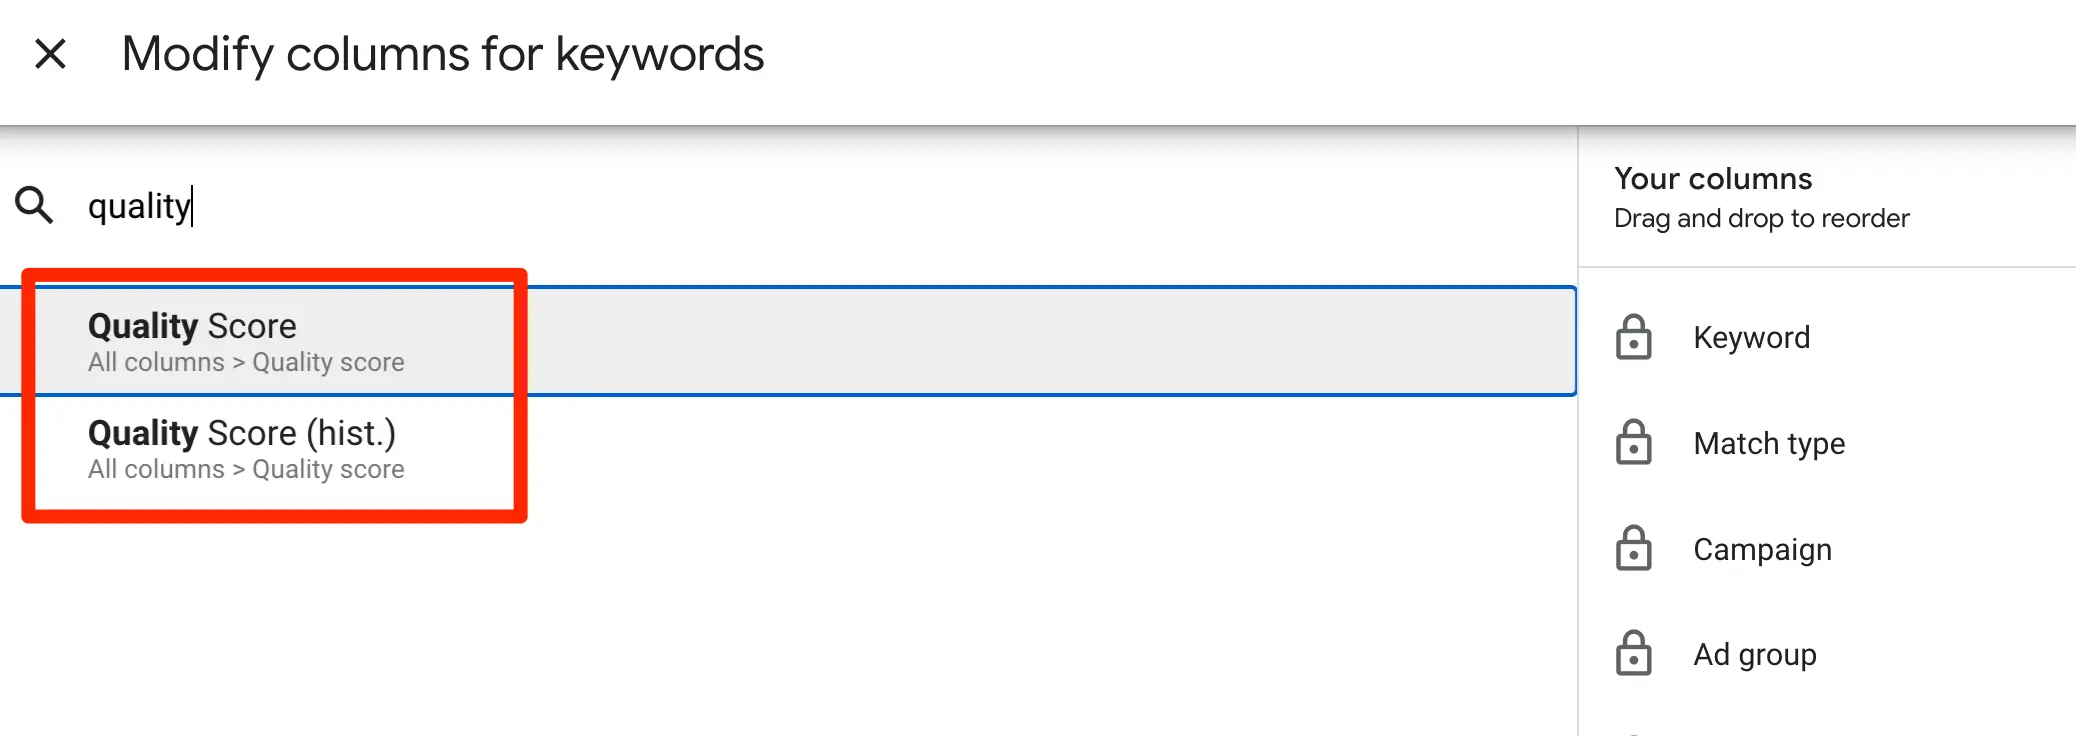Click the "Drag and drop to reorder" hint
Screen dimensions: 2076x736
(x=1761, y=218)
